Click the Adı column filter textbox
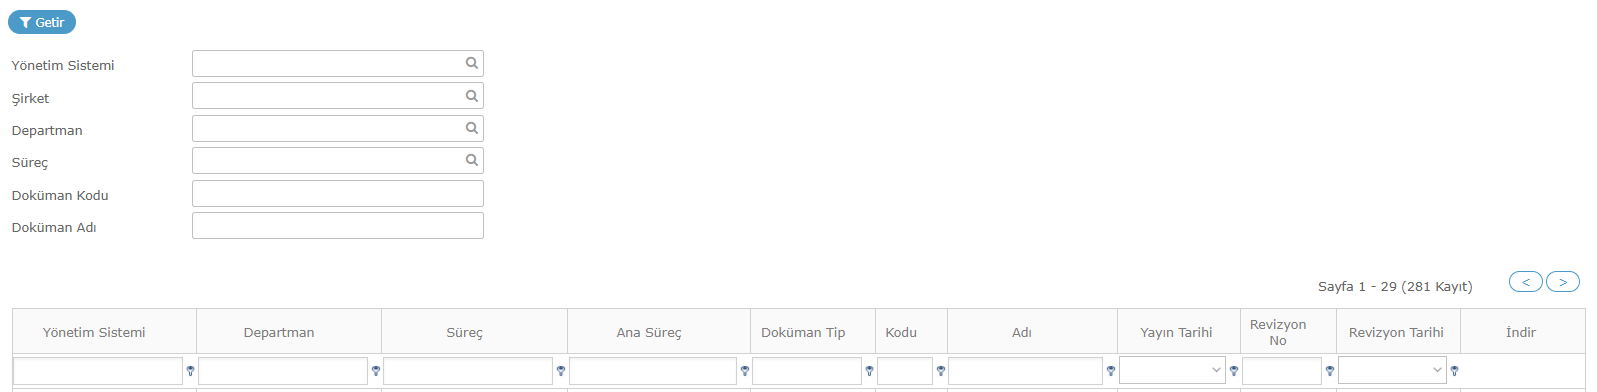 click(1025, 371)
